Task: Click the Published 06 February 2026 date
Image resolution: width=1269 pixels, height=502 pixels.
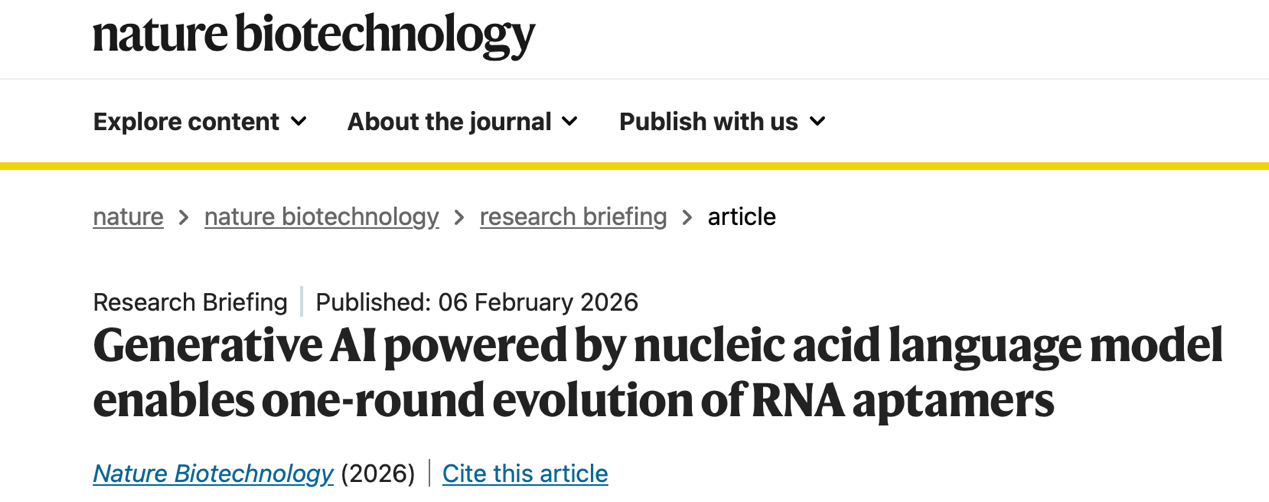Action: click(477, 302)
